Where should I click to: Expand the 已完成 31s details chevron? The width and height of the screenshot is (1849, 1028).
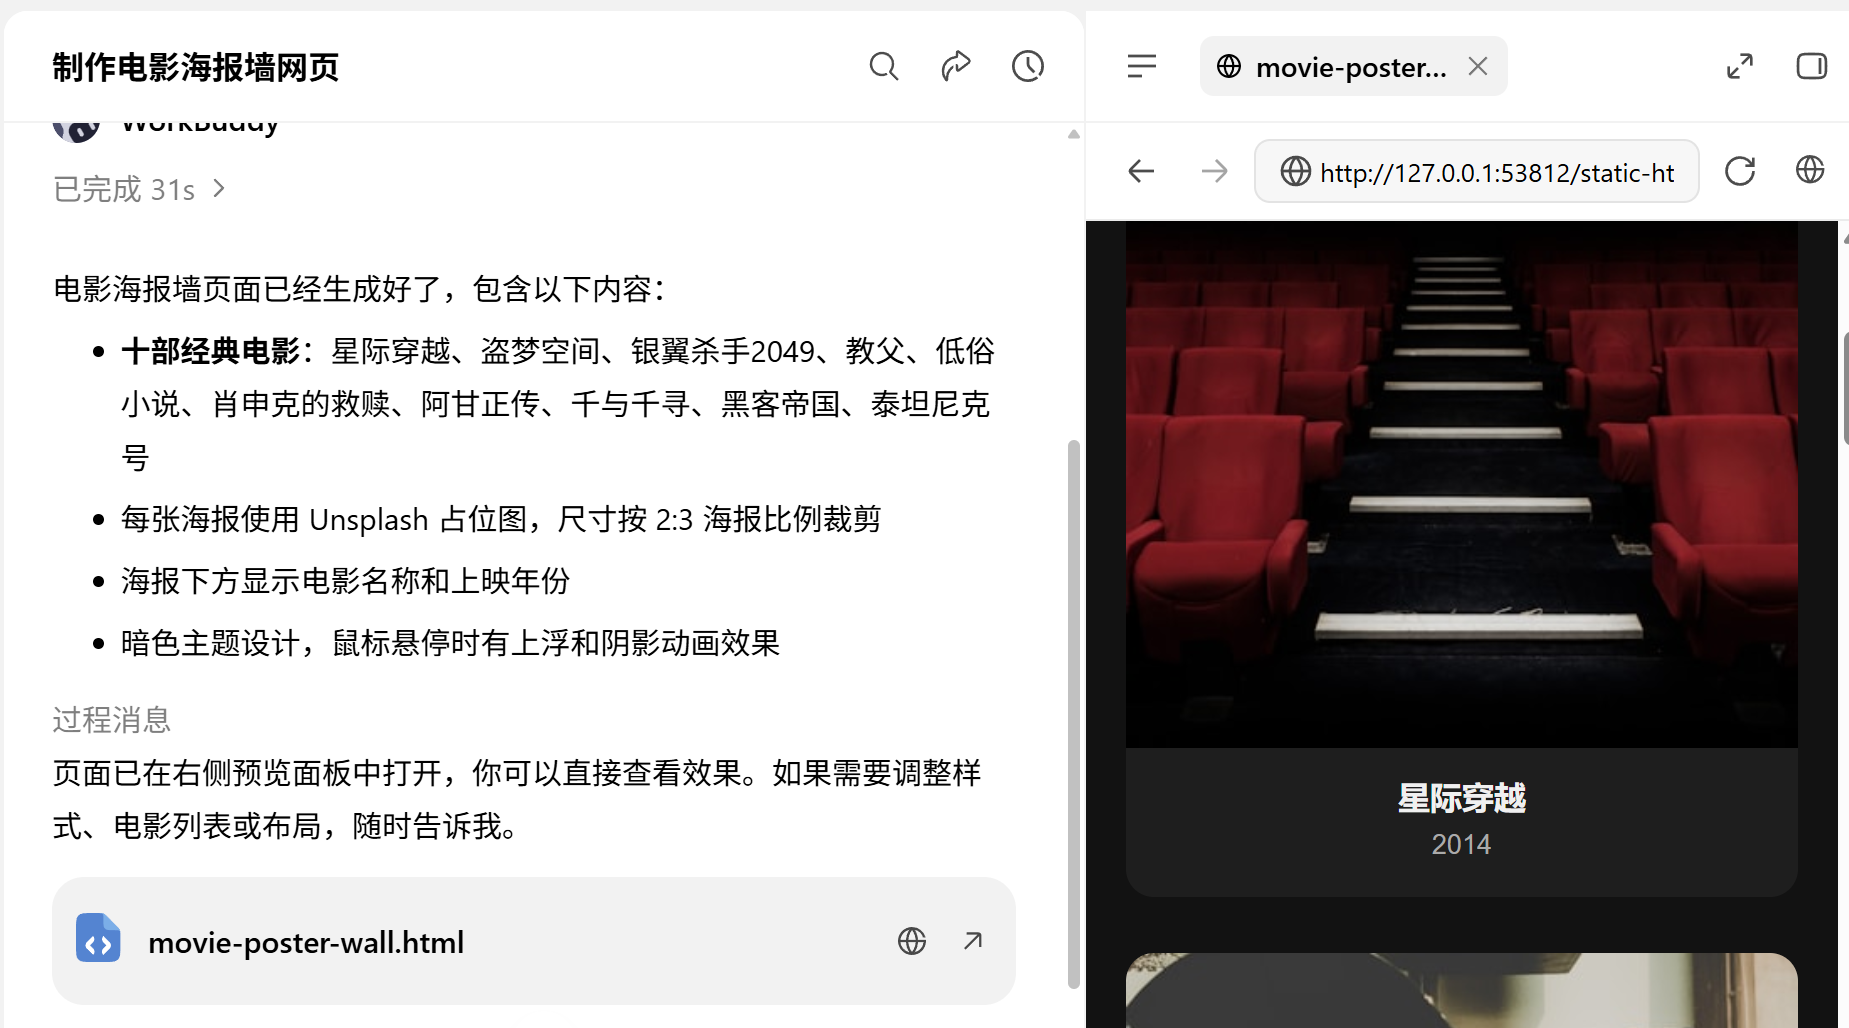220,188
